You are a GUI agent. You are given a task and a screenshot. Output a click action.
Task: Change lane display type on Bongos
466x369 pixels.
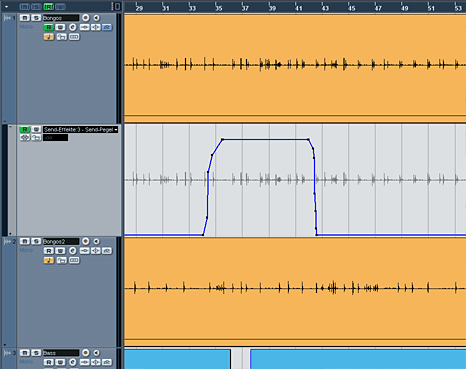(x=74, y=37)
